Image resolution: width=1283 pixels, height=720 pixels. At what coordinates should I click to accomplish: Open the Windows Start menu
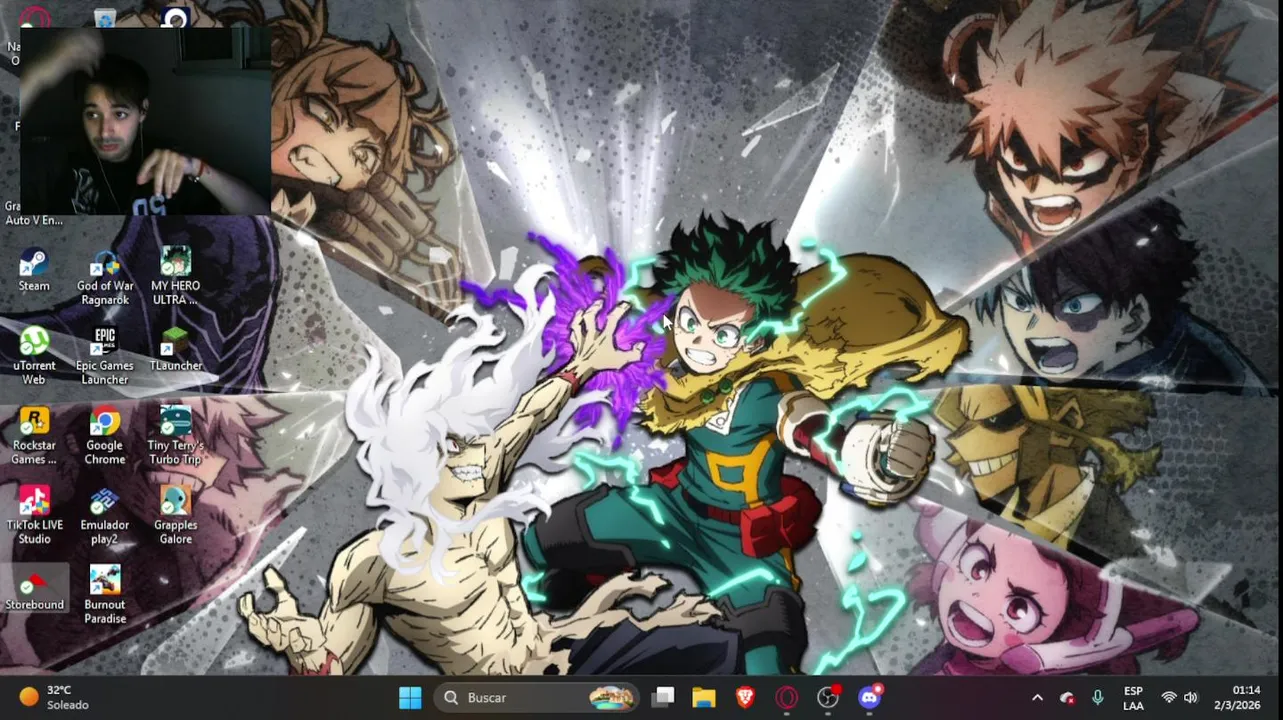[410, 698]
